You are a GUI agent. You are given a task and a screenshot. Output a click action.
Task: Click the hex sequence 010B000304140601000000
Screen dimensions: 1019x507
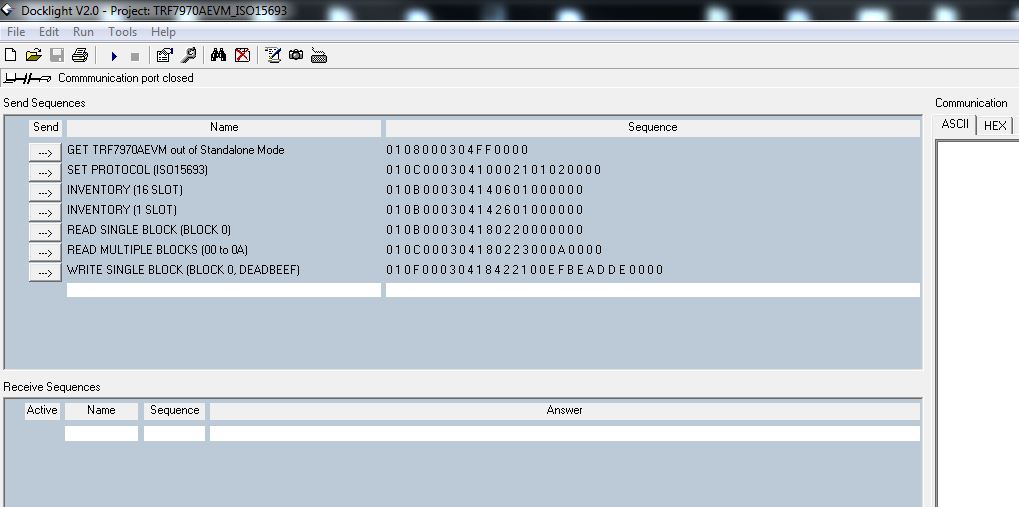tap(485, 190)
